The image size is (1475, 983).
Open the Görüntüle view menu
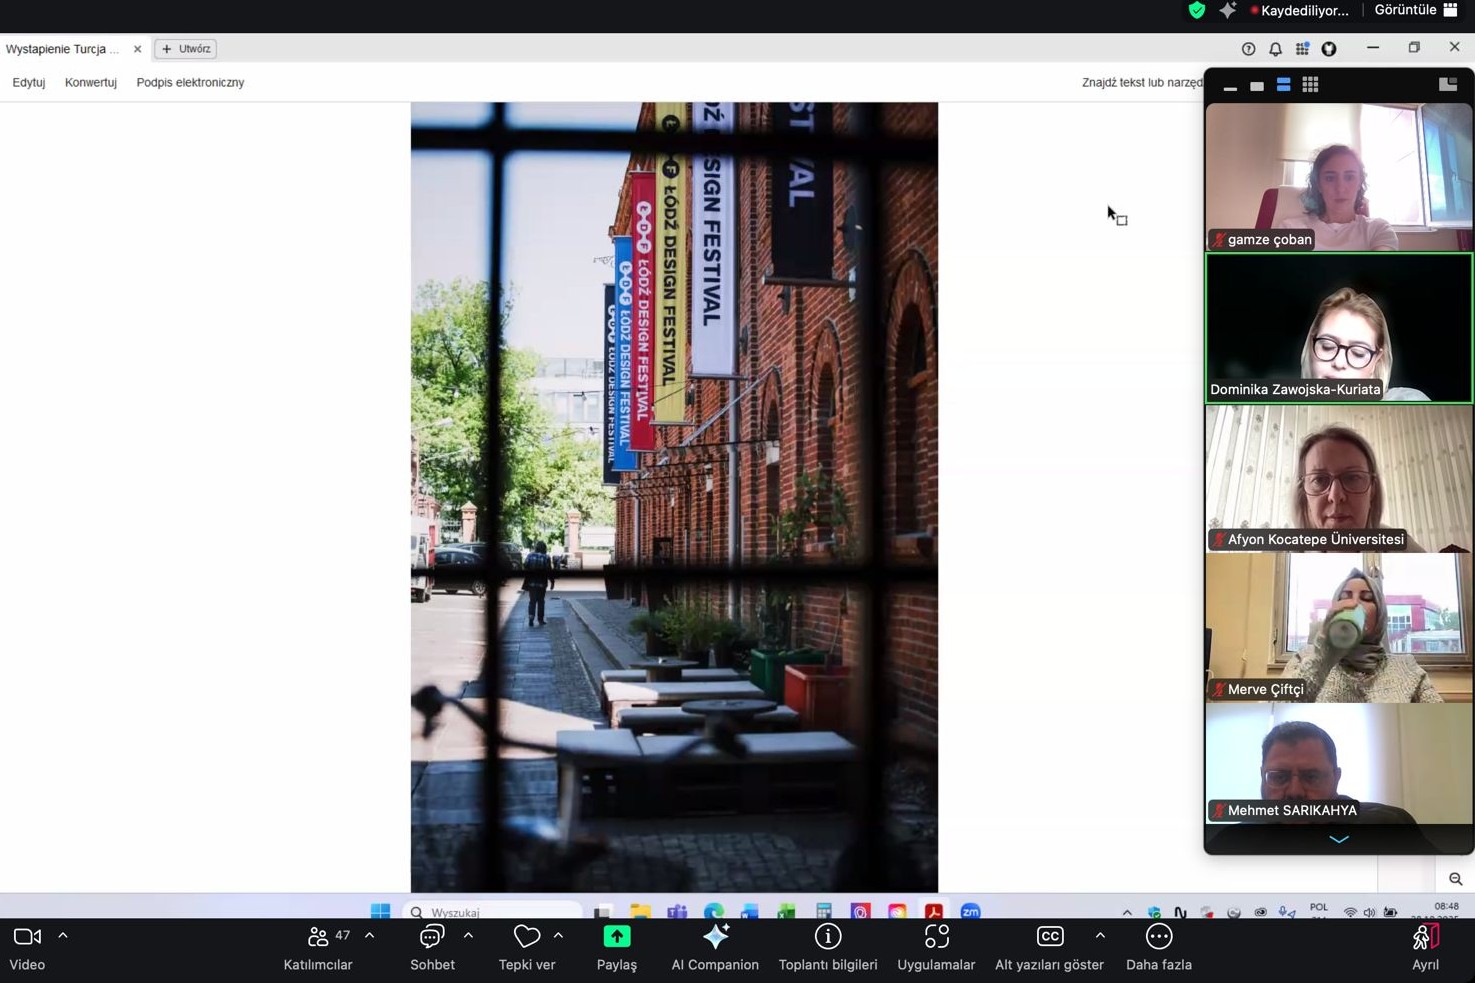point(1415,11)
